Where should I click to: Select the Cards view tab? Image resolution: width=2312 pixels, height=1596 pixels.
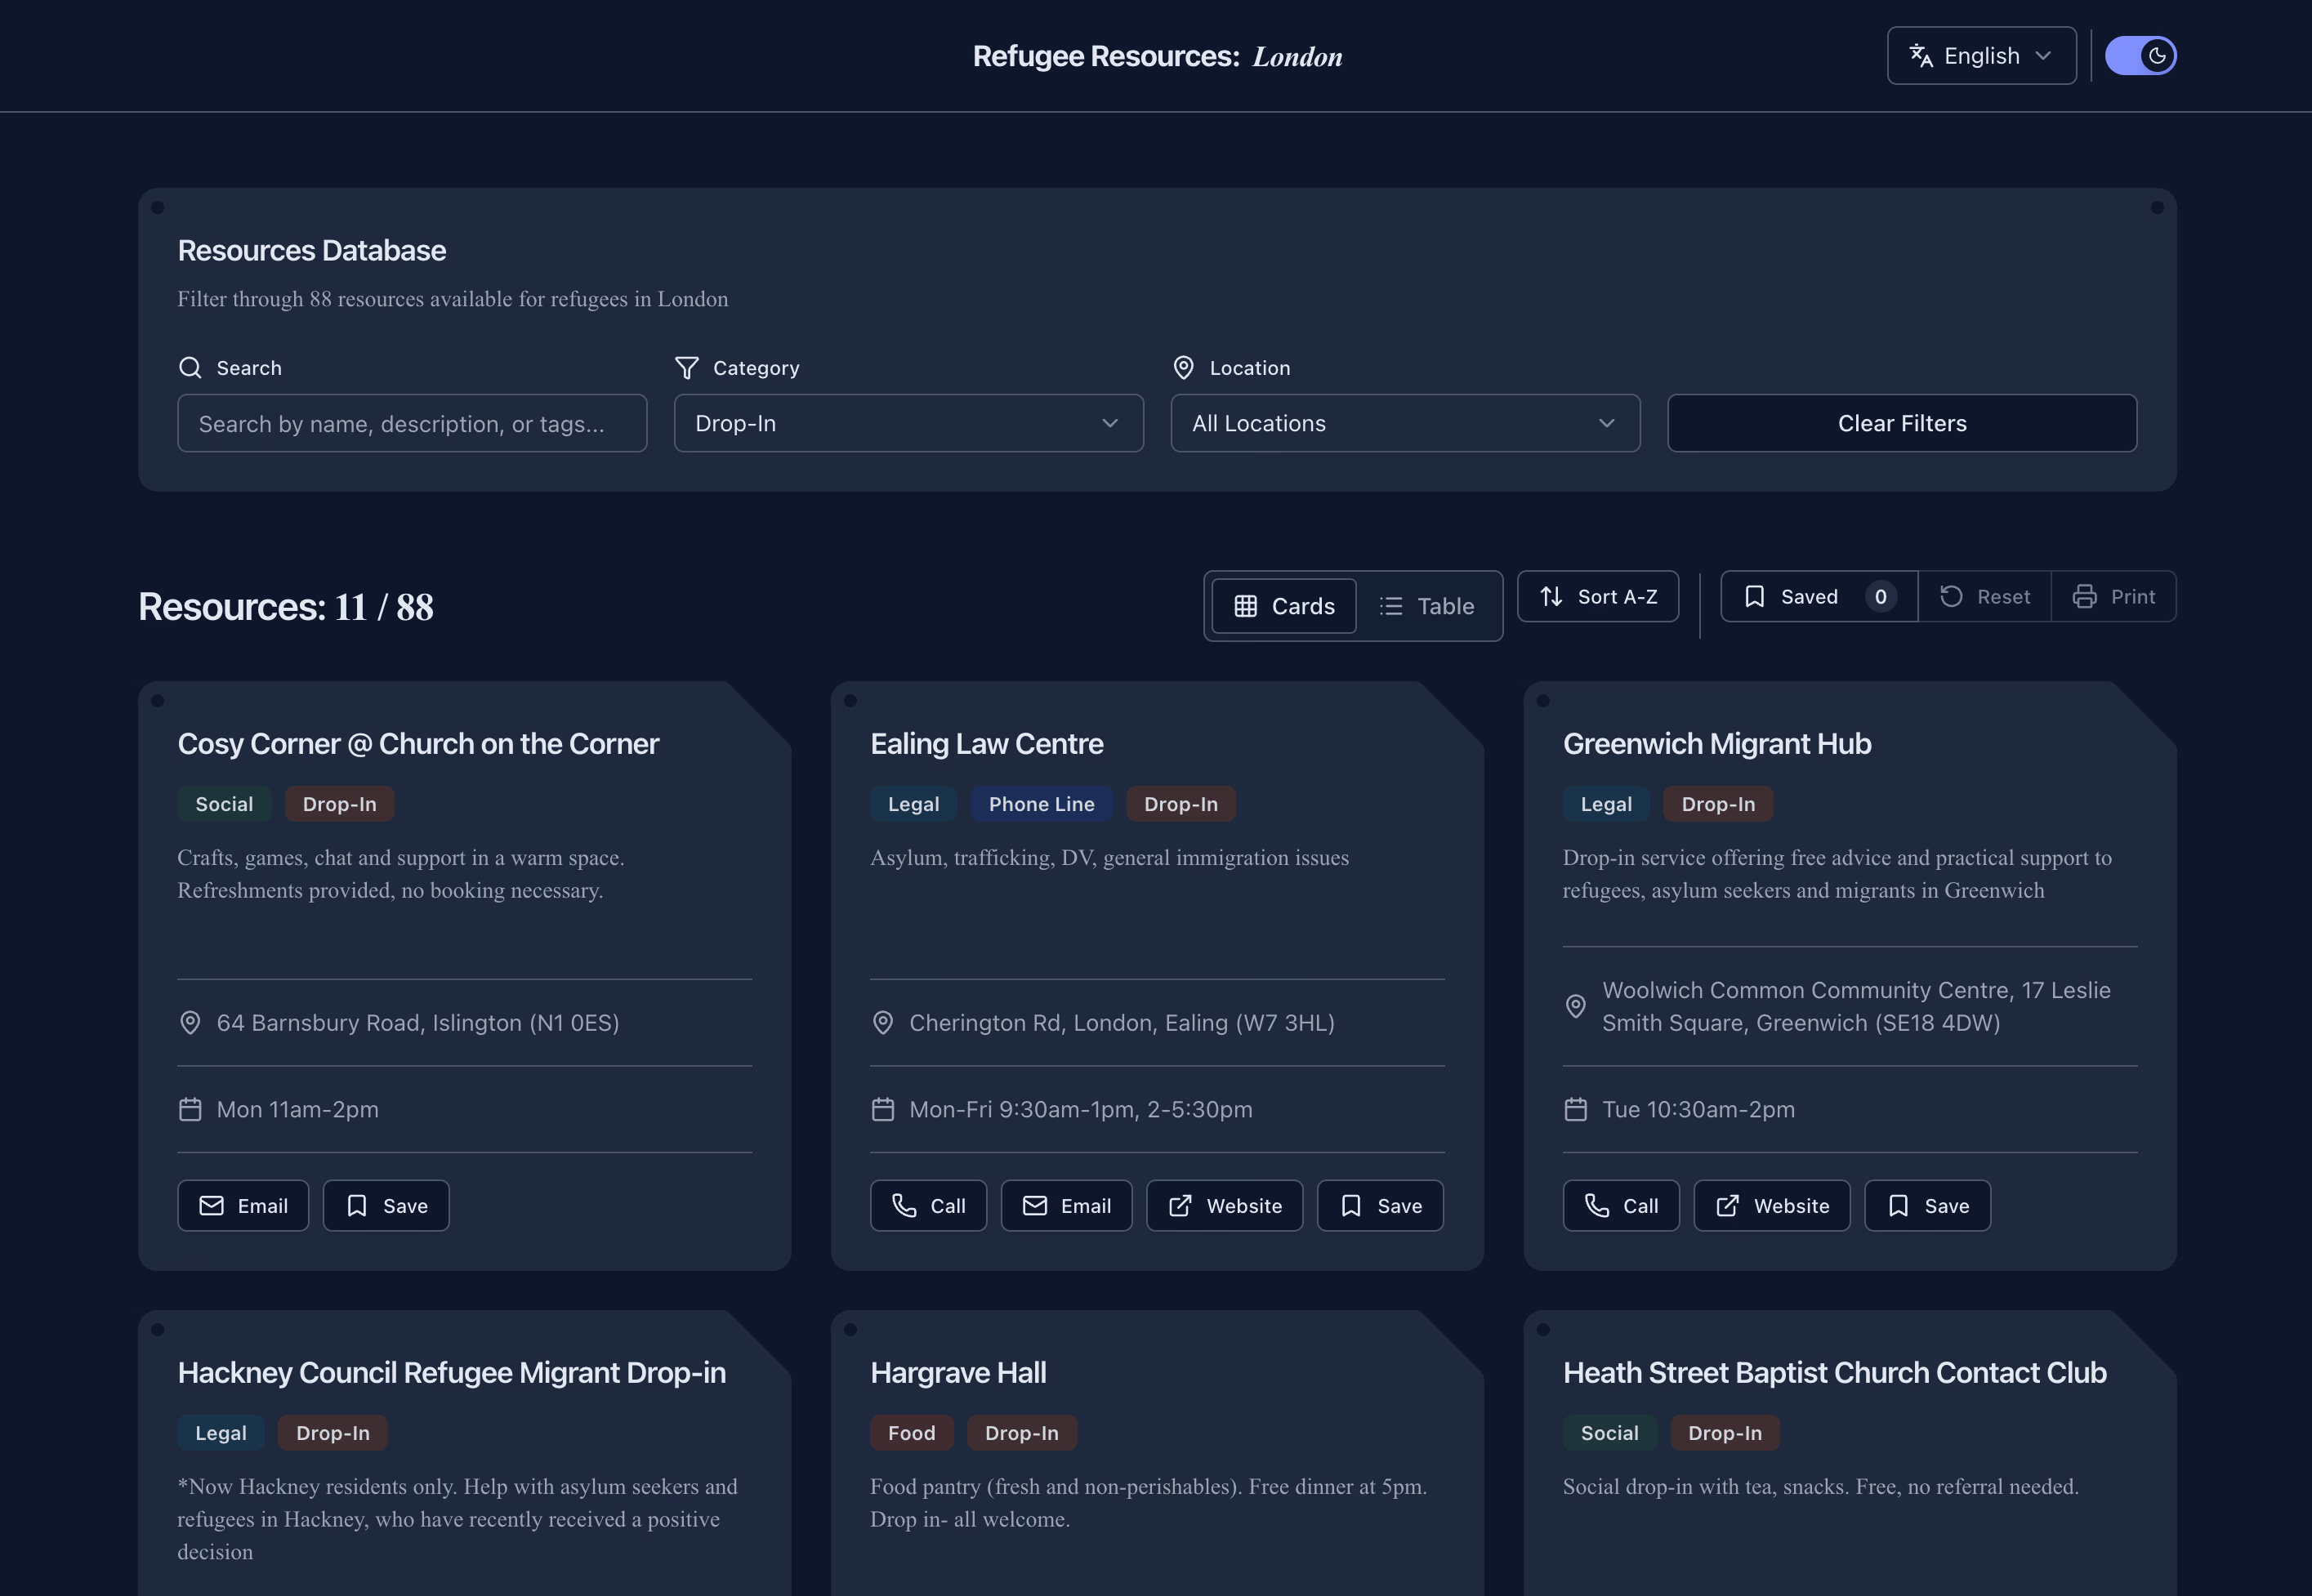(x=1284, y=606)
